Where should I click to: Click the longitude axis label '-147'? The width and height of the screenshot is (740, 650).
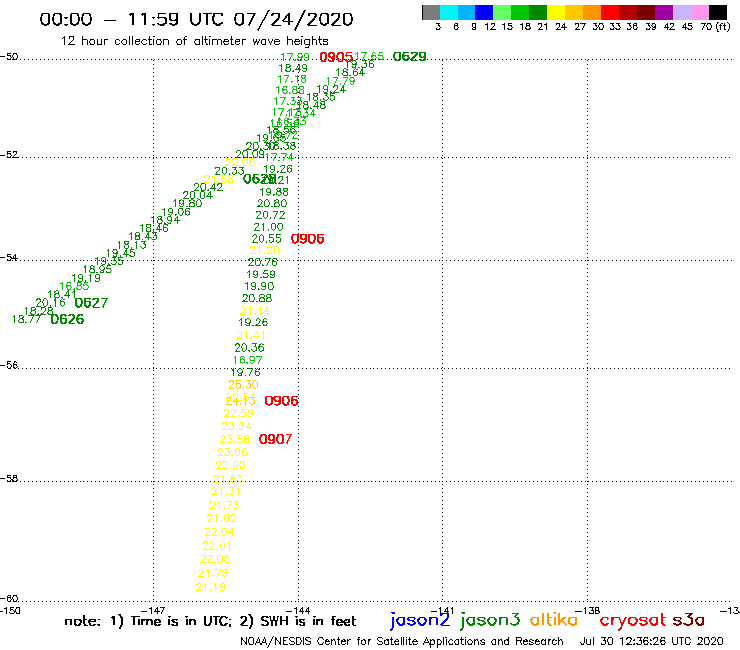(x=154, y=611)
